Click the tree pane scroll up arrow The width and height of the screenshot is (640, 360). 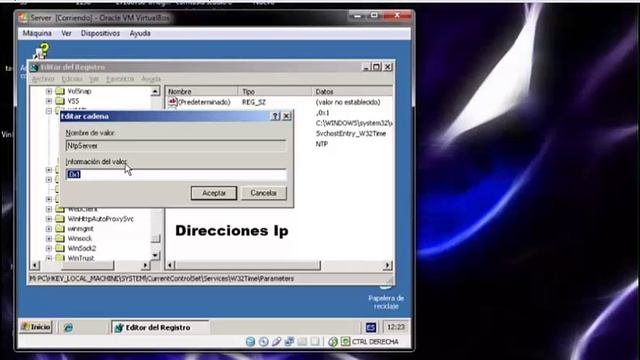[x=156, y=91]
